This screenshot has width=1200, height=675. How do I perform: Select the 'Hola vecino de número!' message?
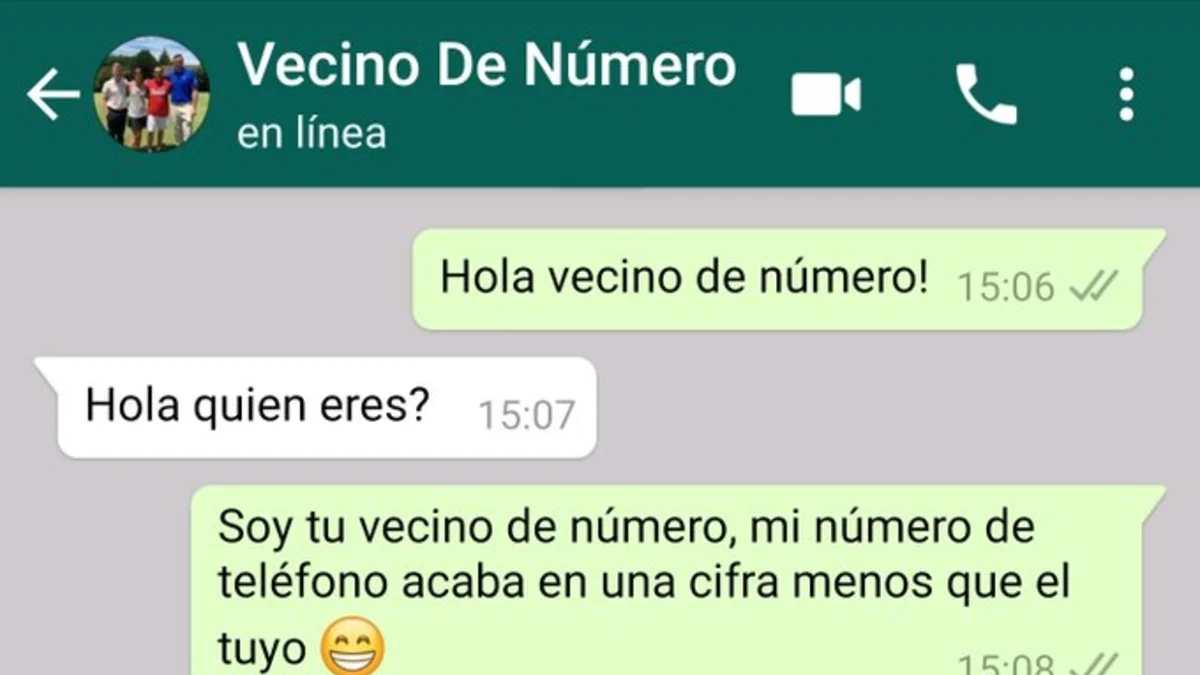[x=789, y=280]
